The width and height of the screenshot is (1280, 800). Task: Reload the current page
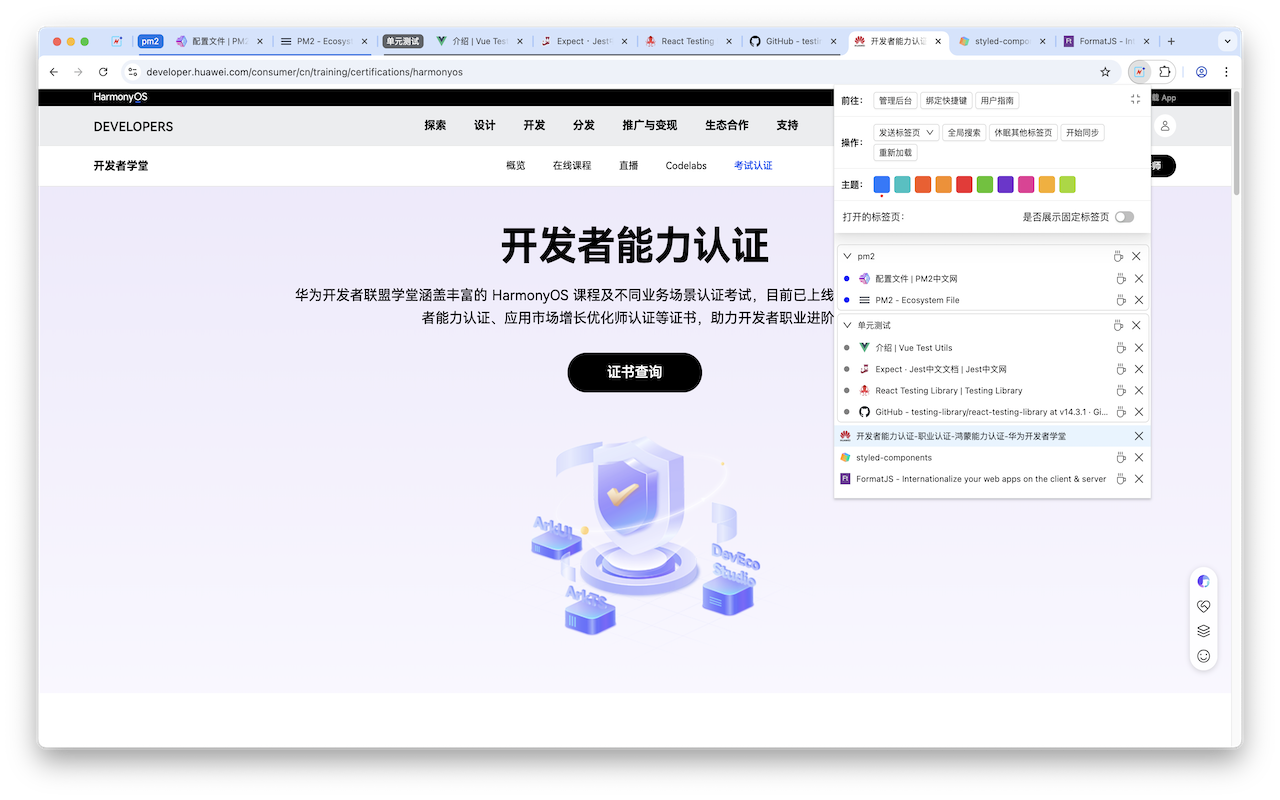coord(103,72)
